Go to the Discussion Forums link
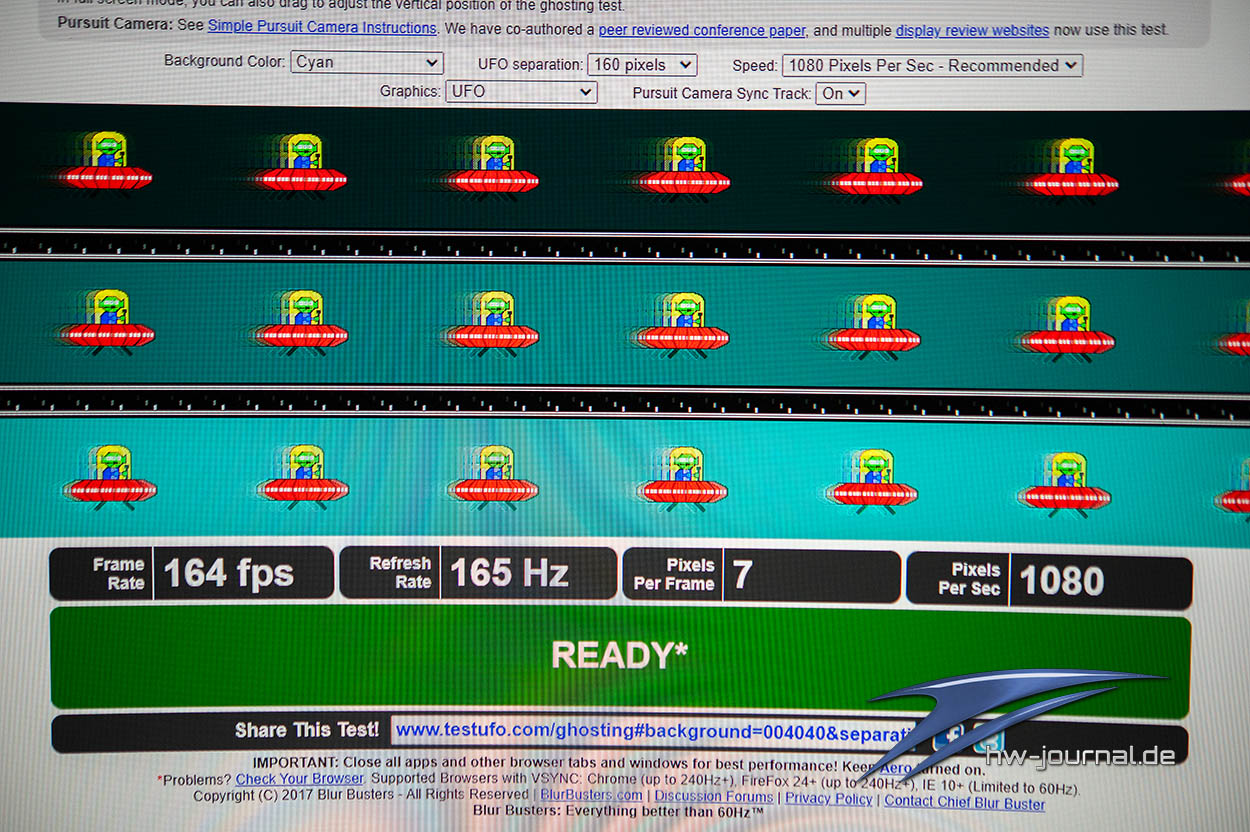The width and height of the screenshot is (1250, 832). click(714, 797)
